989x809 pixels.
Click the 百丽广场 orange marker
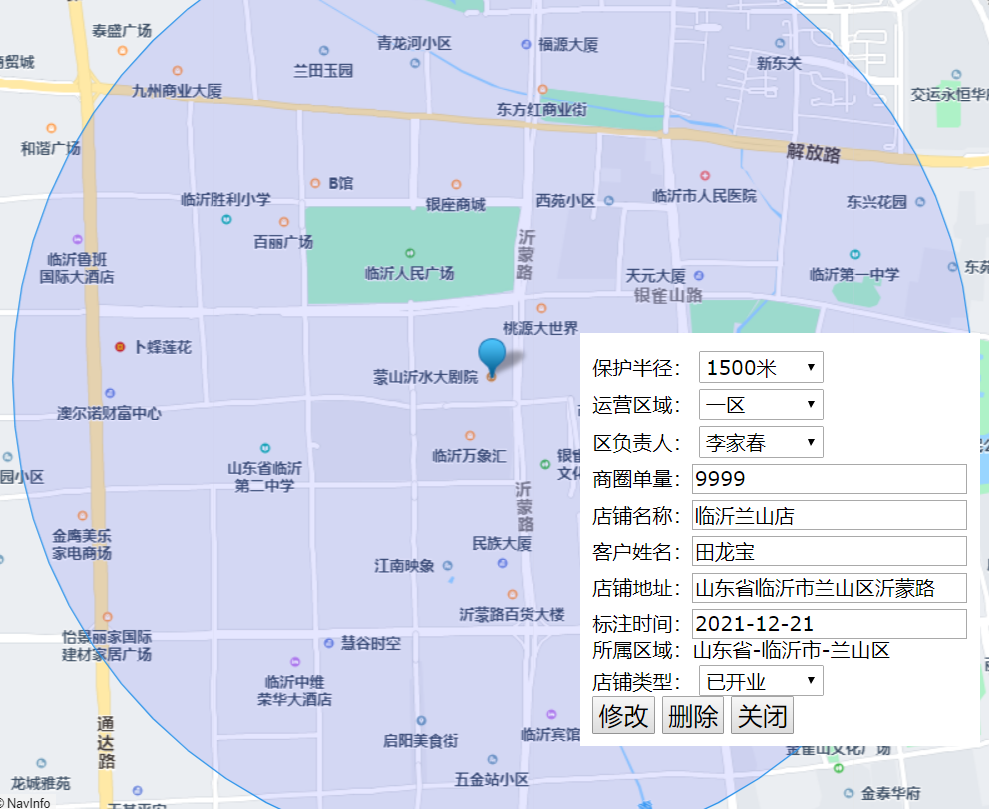[x=284, y=222]
